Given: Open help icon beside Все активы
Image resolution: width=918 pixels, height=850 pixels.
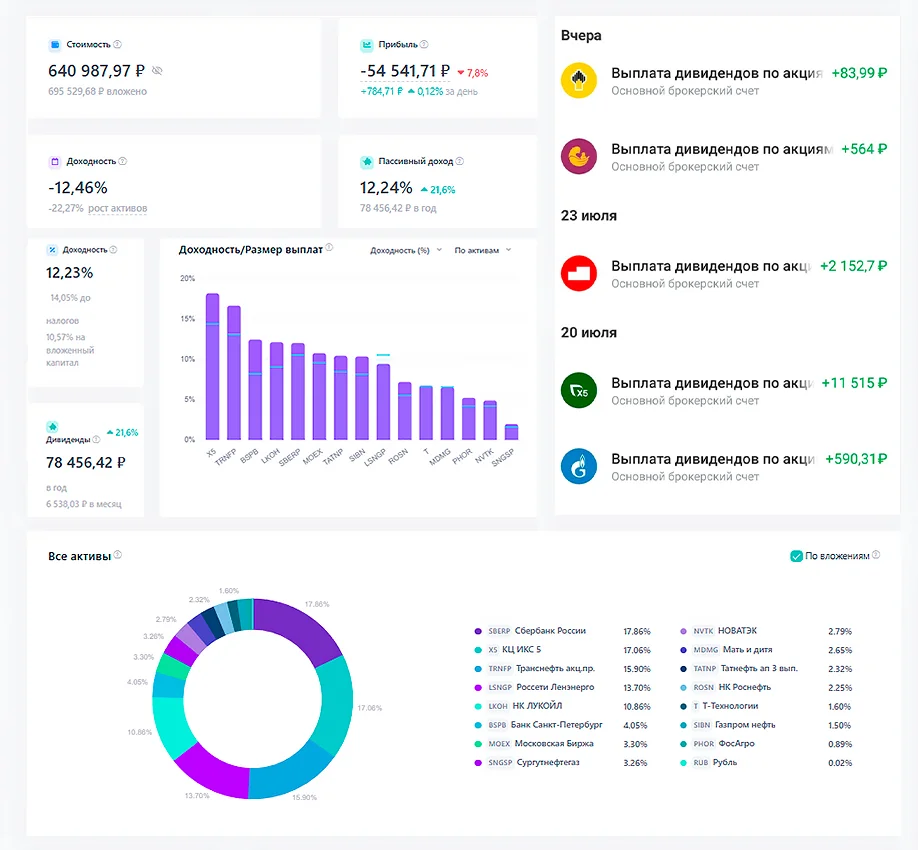Looking at the screenshot, I should click(118, 554).
